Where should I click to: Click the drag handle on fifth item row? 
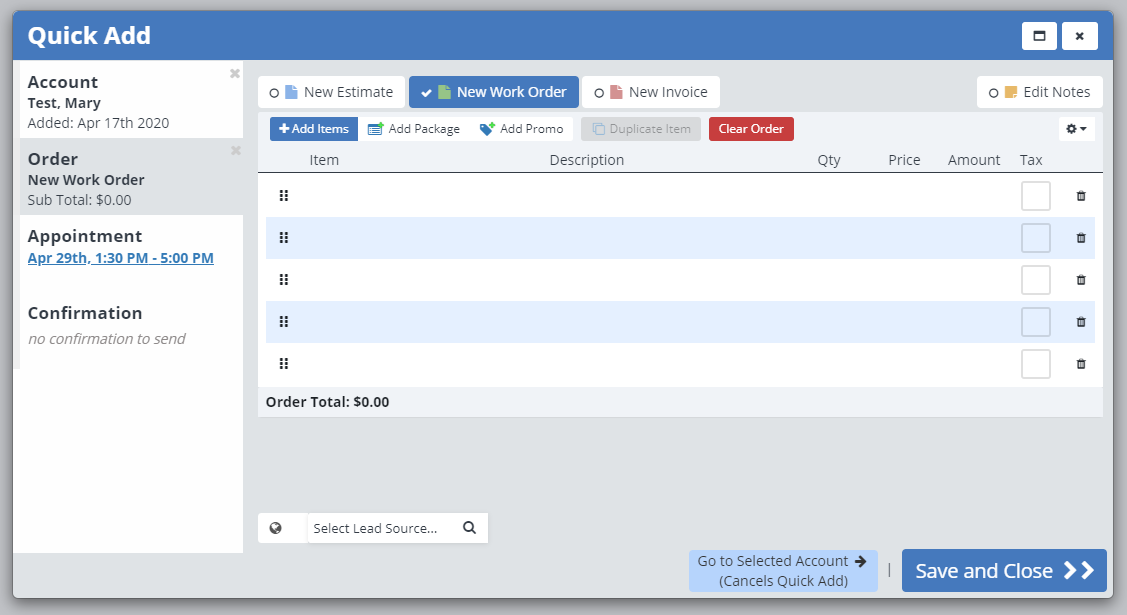(283, 364)
